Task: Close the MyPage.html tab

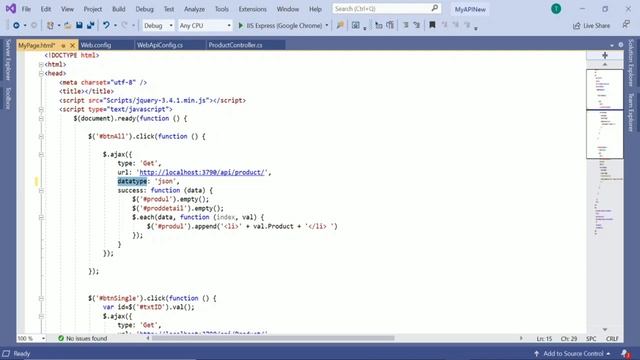Action: coord(73,45)
